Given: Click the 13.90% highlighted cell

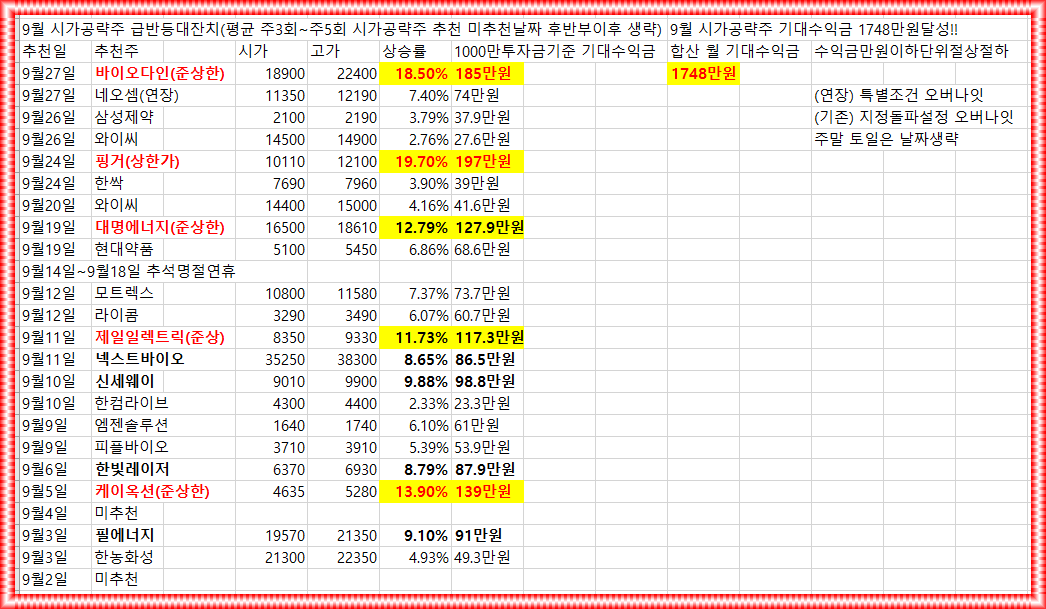Looking at the screenshot, I should [x=415, y=492].
